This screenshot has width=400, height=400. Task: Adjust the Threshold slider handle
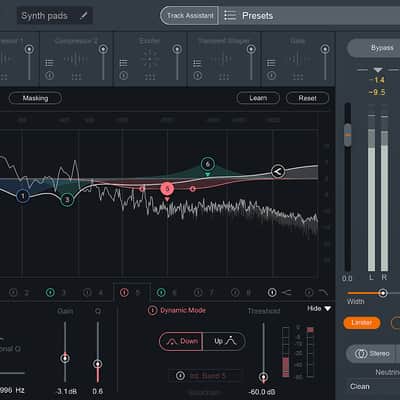tap(263, 377)
